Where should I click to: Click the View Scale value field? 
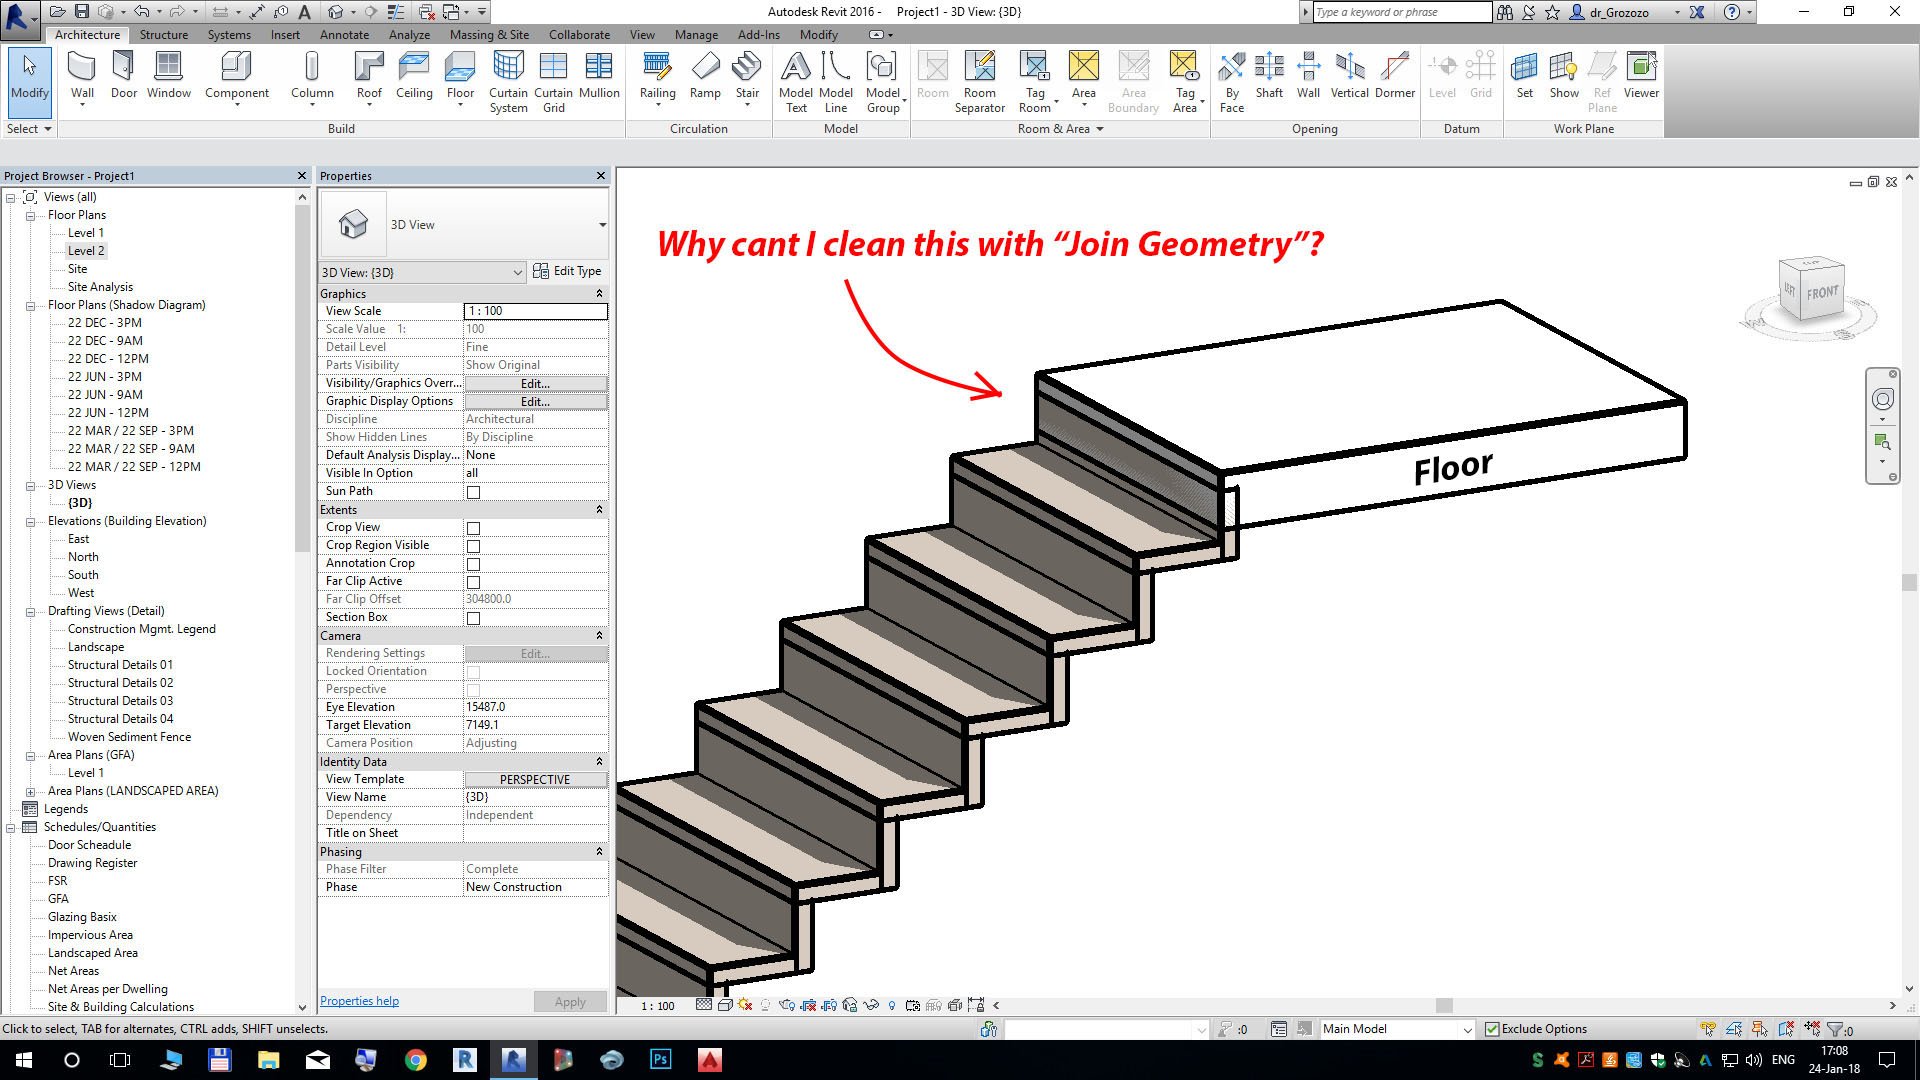click(x=535, y=311)
